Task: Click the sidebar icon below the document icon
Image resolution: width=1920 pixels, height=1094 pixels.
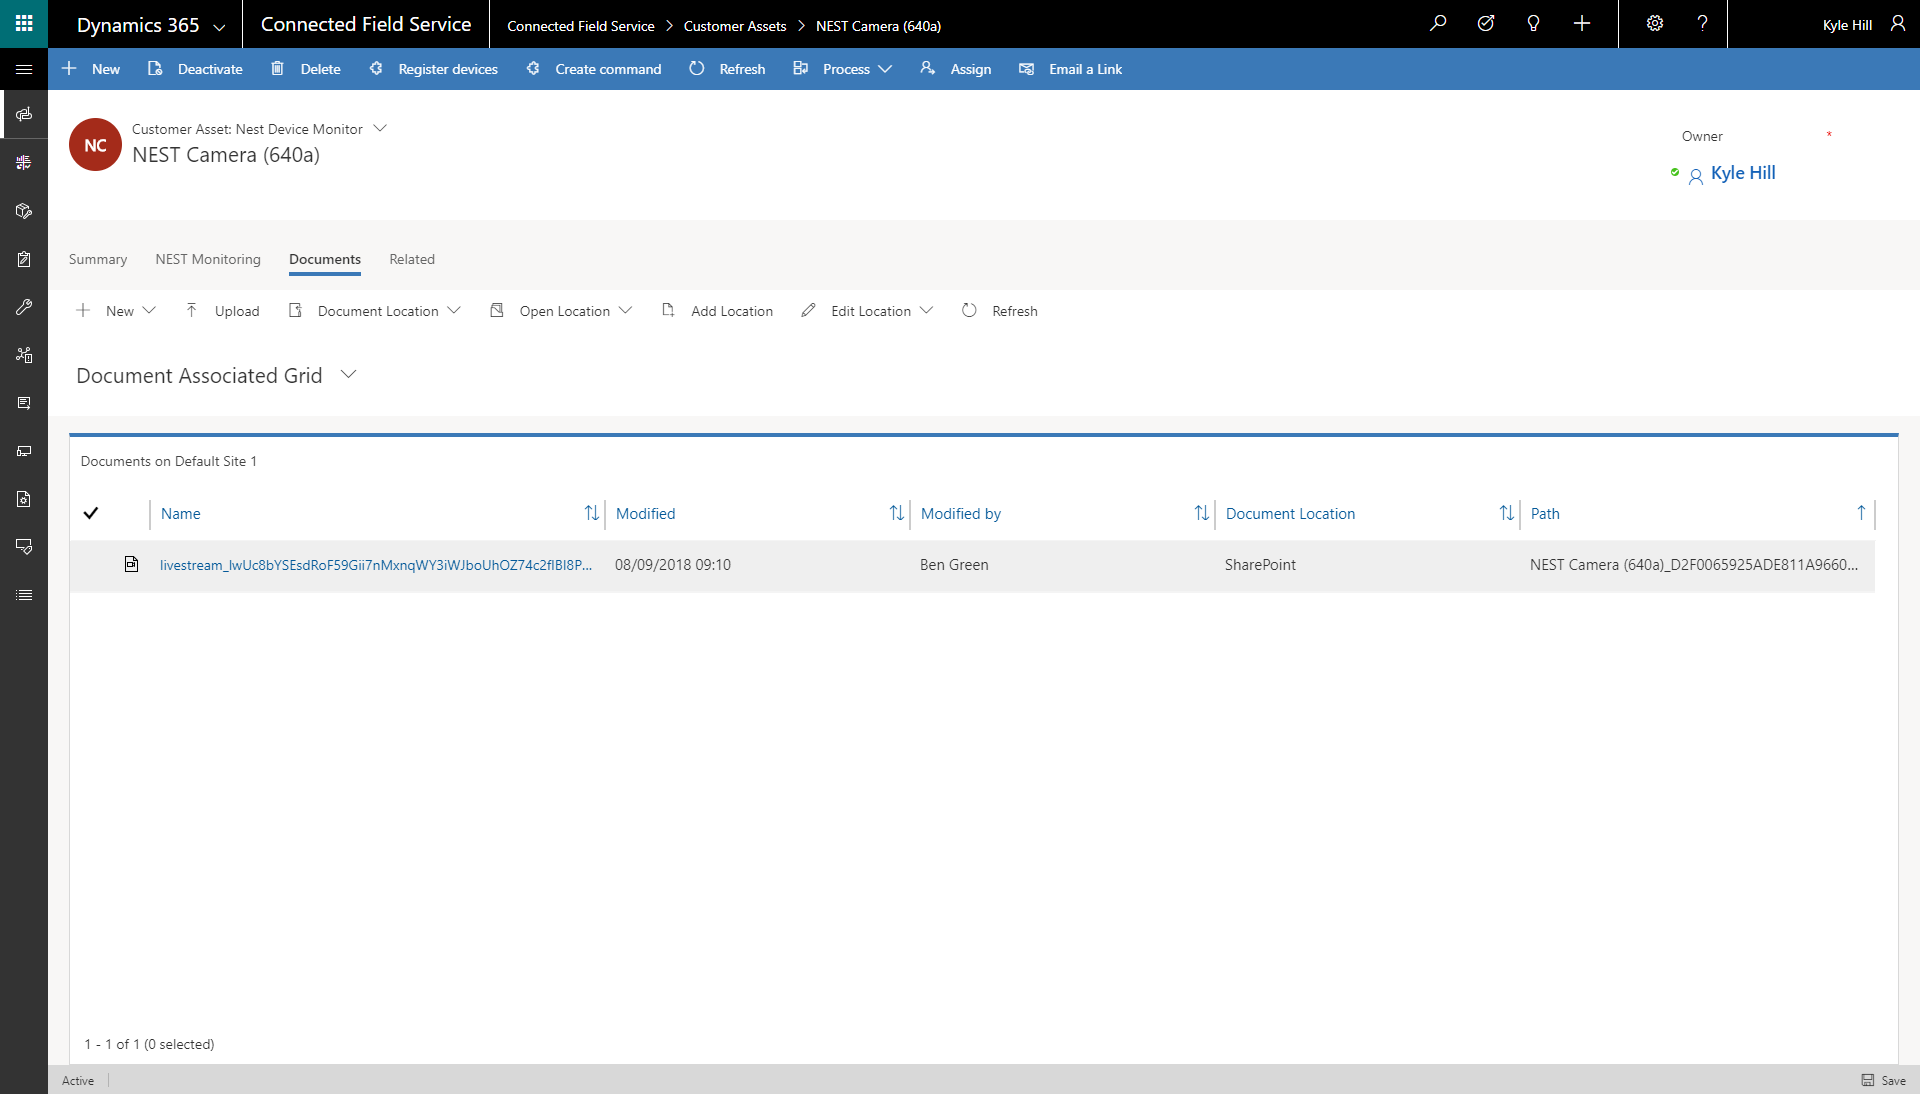Action: pyautogui.click(x=24, y=547)
